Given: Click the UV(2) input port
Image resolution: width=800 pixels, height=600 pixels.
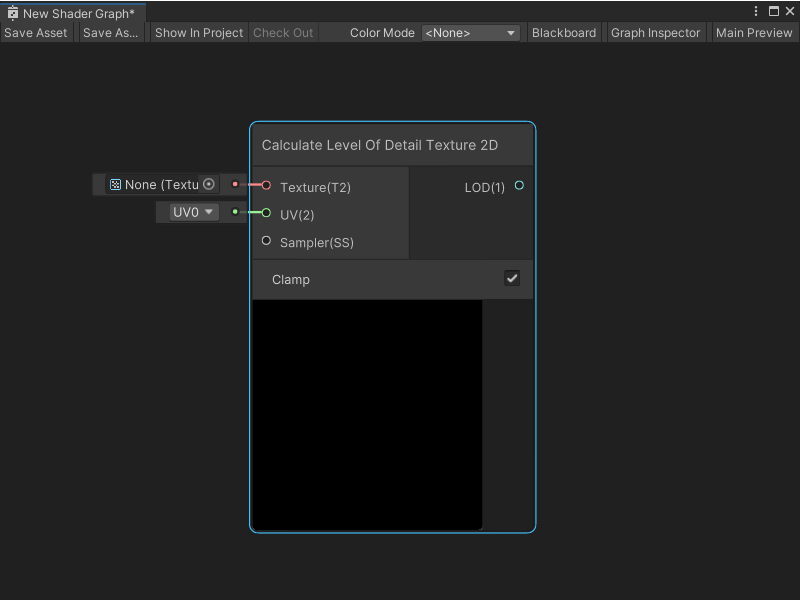Looking at the screenshot, I should (x=266, y=212).
